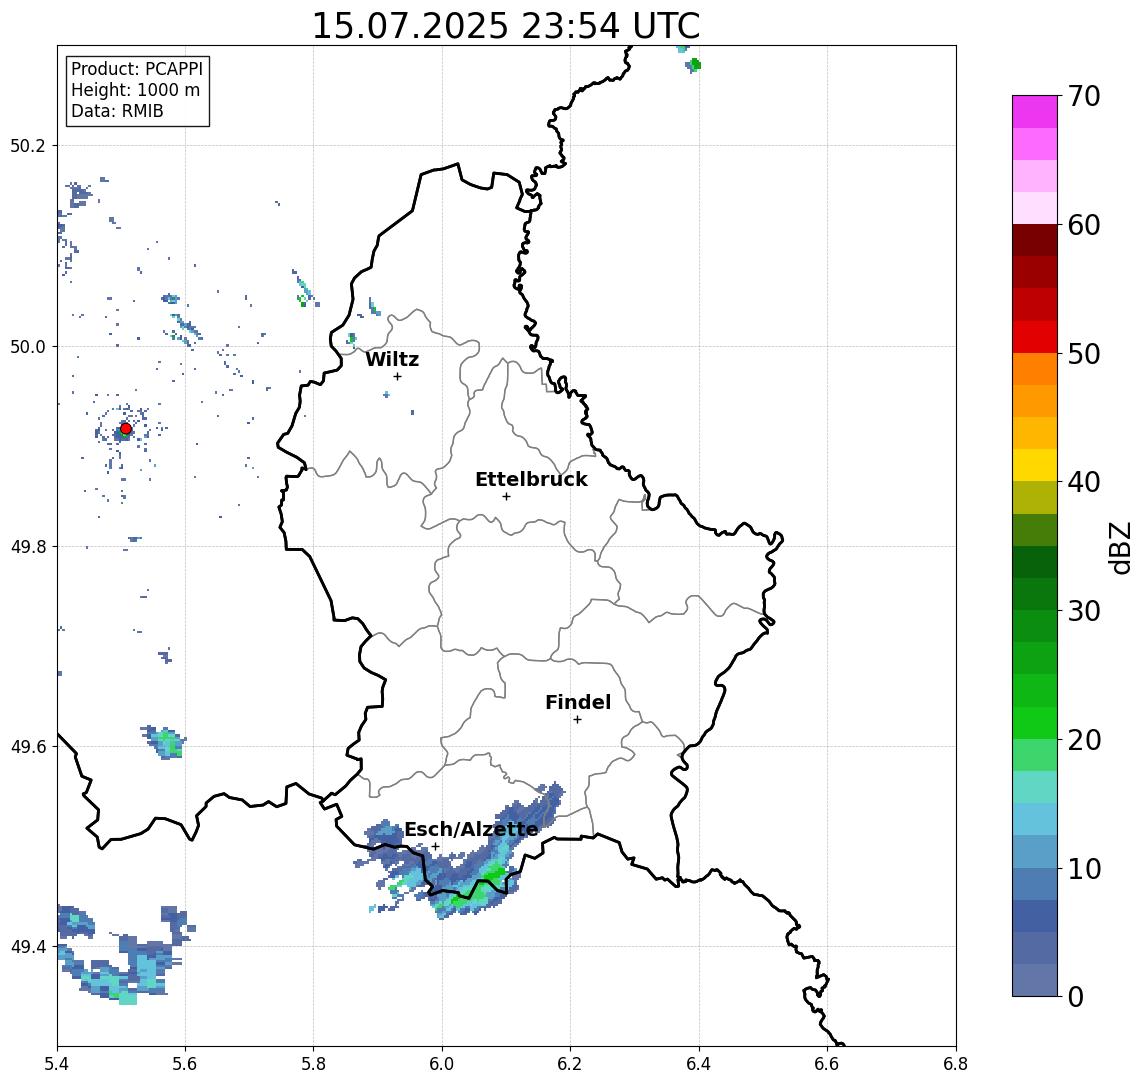Click the longitude axis label 5.6

[x=185, y=1064]
